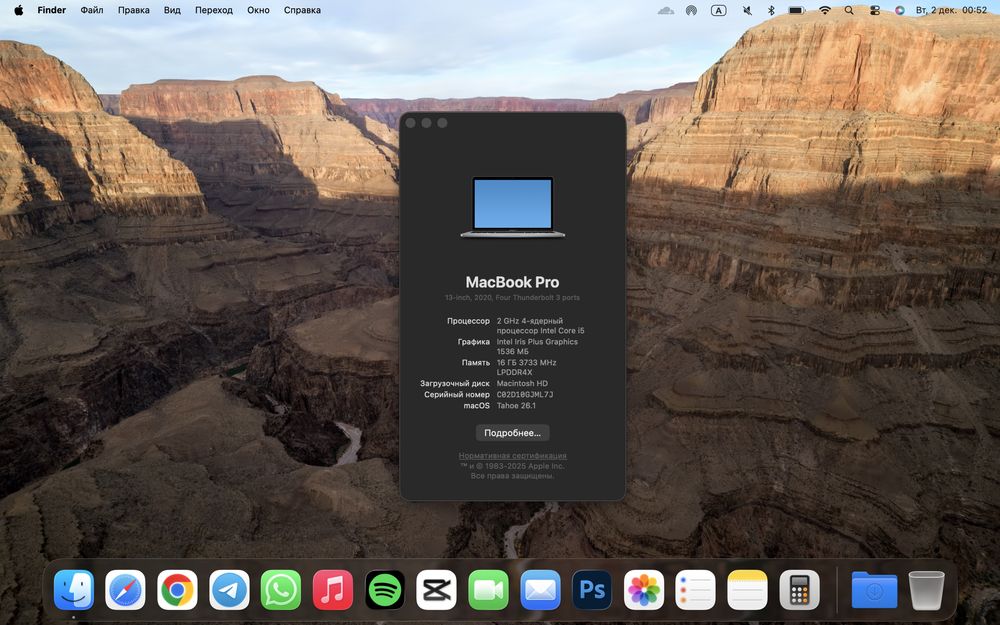Image resolution: width=1000 pixels, height=625 pixels.
Task: Open the Переход menu
Action: (x=214, y=10)
